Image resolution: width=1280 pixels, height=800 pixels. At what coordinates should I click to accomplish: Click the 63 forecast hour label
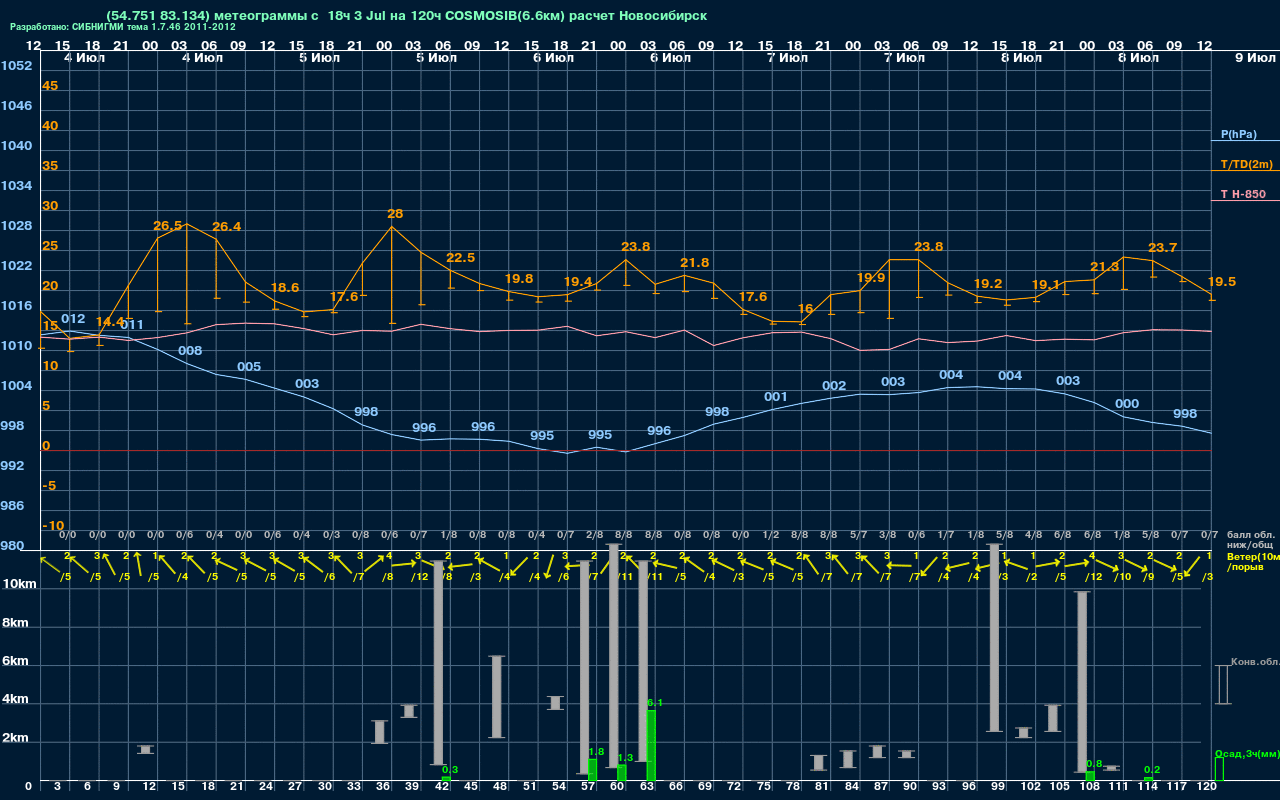647,787
